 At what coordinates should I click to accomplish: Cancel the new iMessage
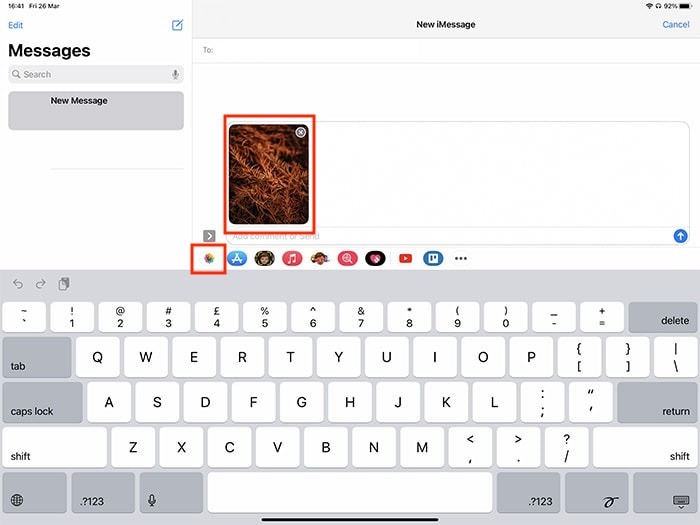click(x=675, y=25)
